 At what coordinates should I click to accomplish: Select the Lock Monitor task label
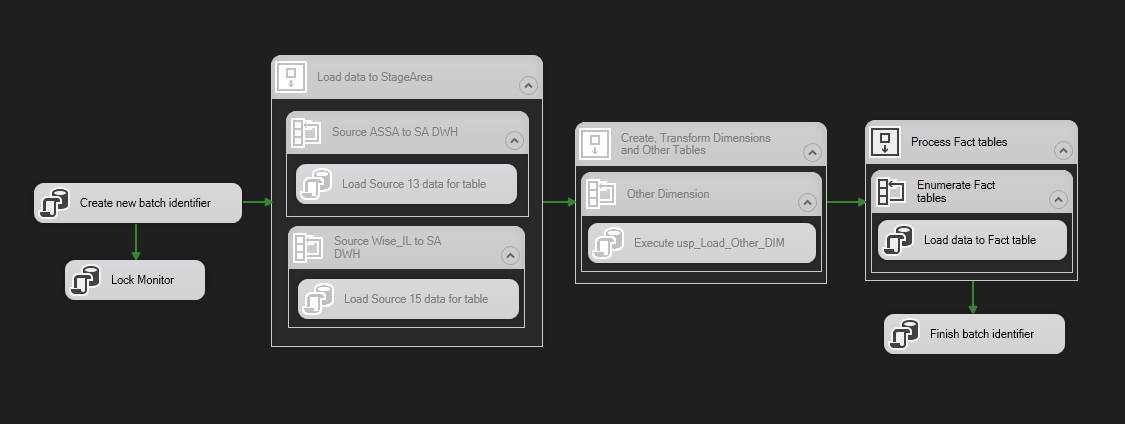coord(142,280)
